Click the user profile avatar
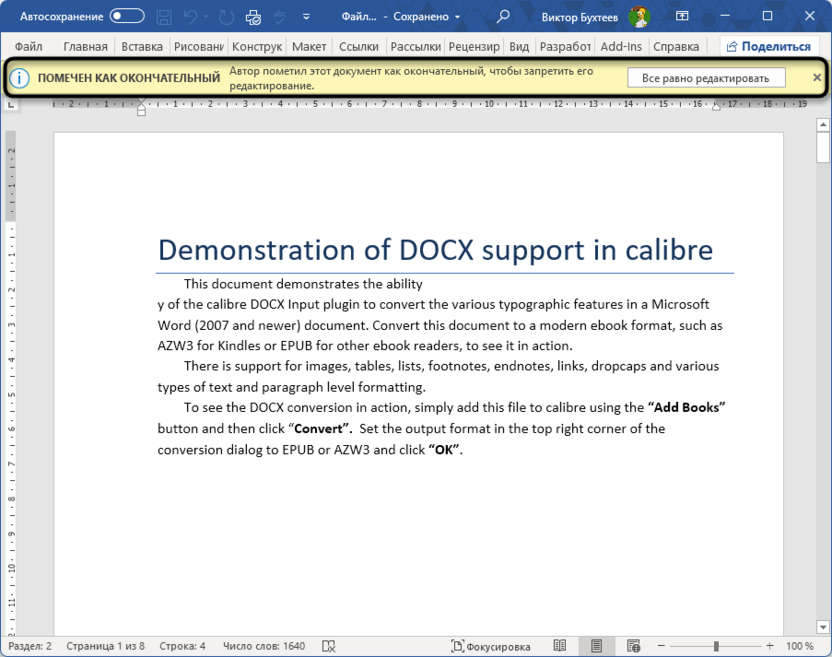The width and height of the screenshot is (832, 657). pyautogui.click(x=639, y=17)
